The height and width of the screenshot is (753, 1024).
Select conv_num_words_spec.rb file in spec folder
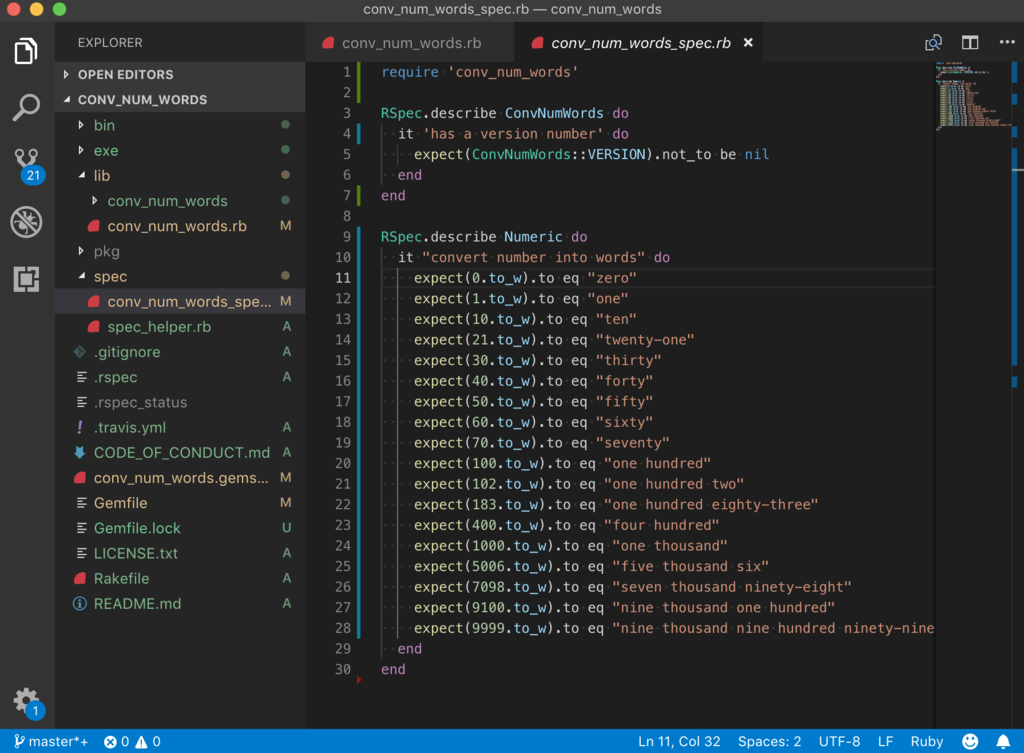click(x=180, y=301)
